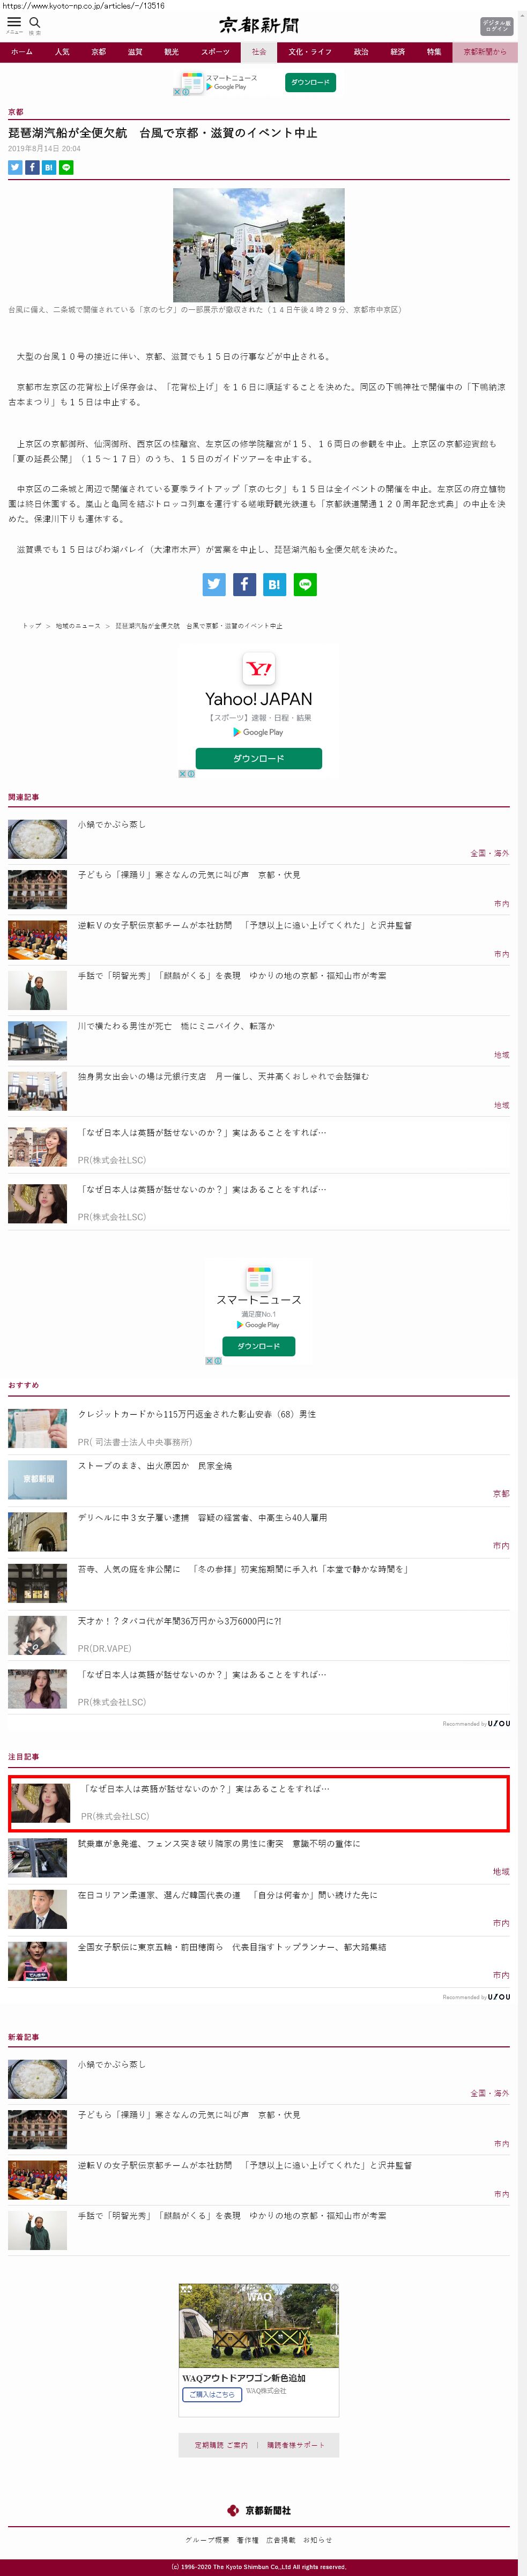Open the 滋賀 navigation tab
The image size is (527, 2576).
click(x=135, y=52)
